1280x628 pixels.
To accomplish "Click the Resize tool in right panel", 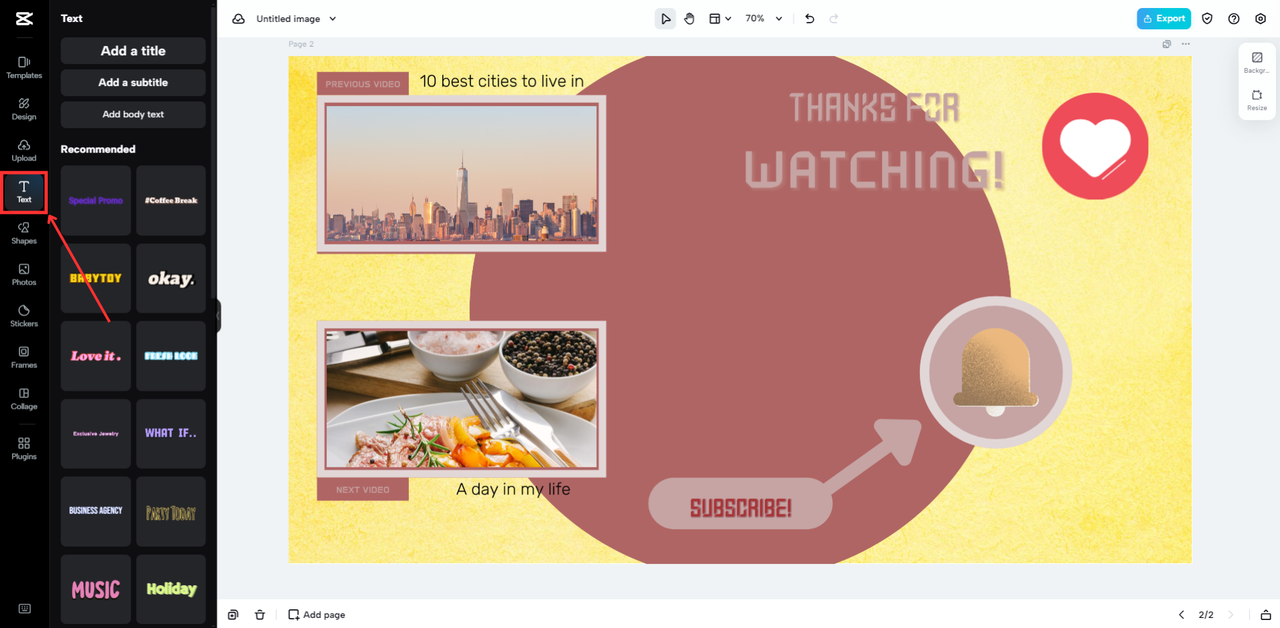I will [x=1257, y=100].
